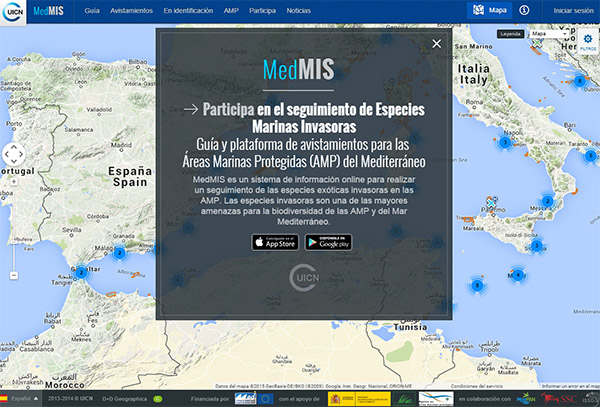Show the Leyenda map legend
Viewport: 600px width, 407px height.
pyautogui.click(x=510, y=34)
